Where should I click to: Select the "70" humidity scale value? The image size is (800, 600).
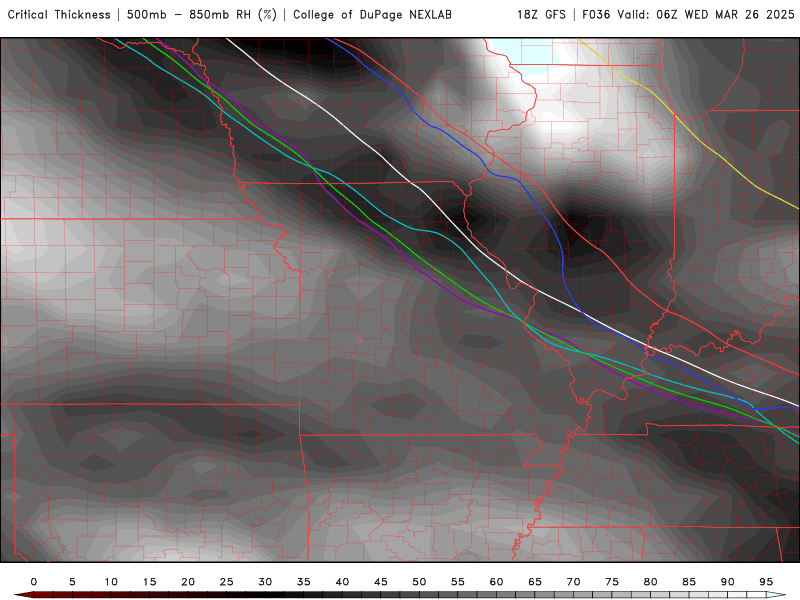573,582
